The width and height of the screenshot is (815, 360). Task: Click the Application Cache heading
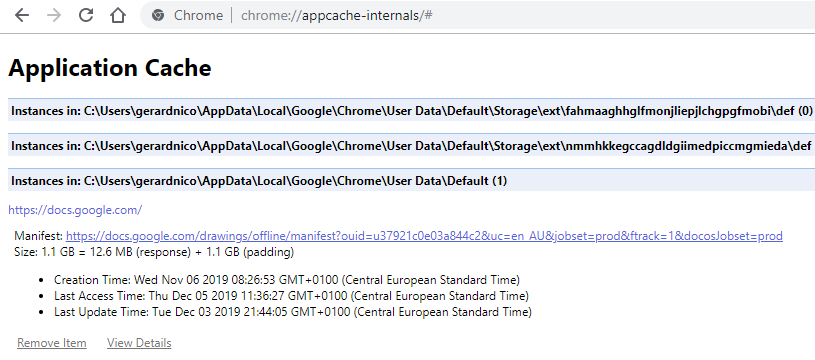(x=110, y=68)
